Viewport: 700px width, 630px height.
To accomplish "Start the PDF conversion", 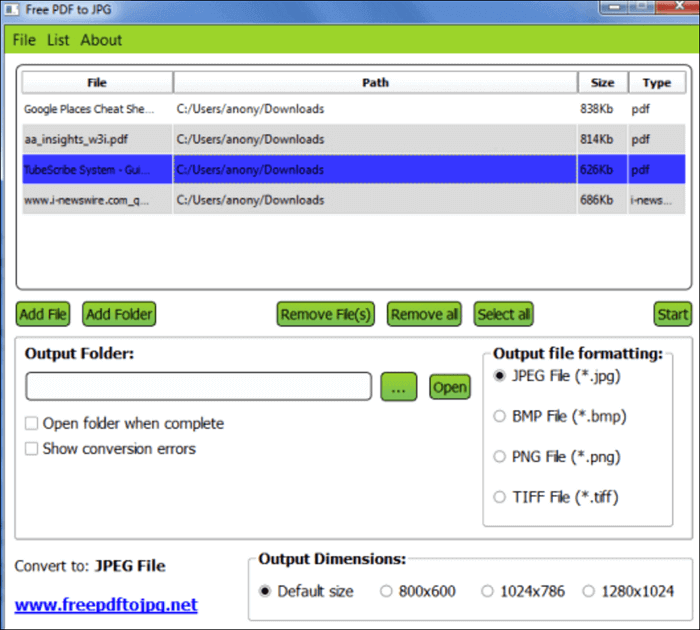I will (672, 314).
